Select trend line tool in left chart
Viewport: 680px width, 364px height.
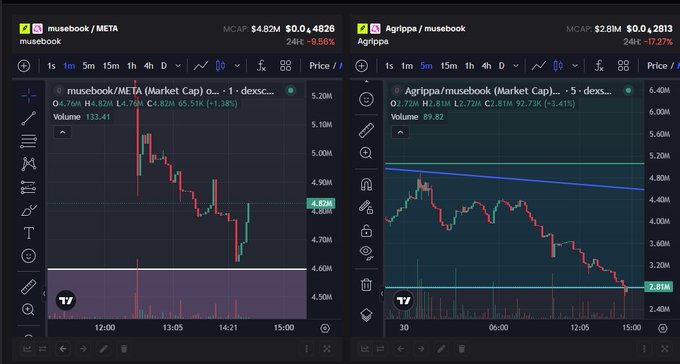click(x=29, y=118)
